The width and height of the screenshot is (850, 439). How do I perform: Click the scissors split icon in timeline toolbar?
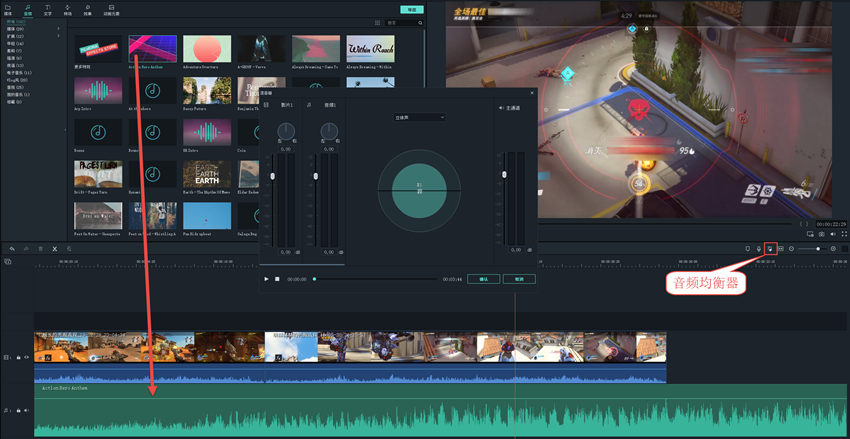pyautogui.click(x=54, y=248)
